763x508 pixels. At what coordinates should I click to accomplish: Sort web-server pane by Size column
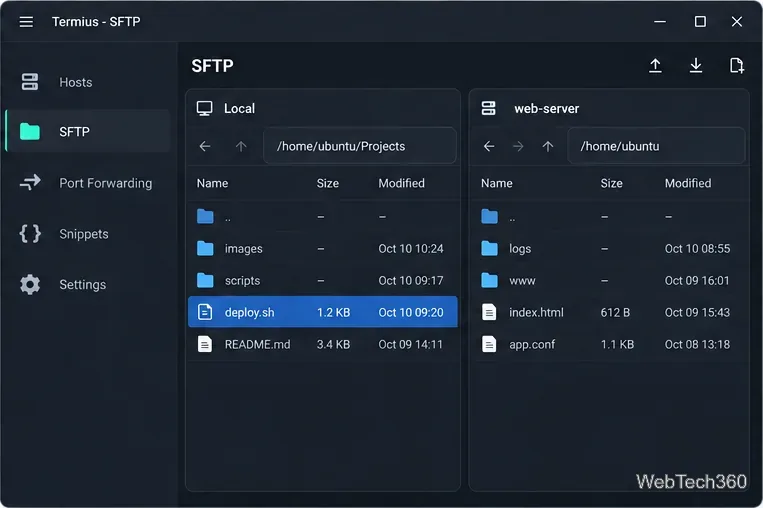tap(611, 183)
